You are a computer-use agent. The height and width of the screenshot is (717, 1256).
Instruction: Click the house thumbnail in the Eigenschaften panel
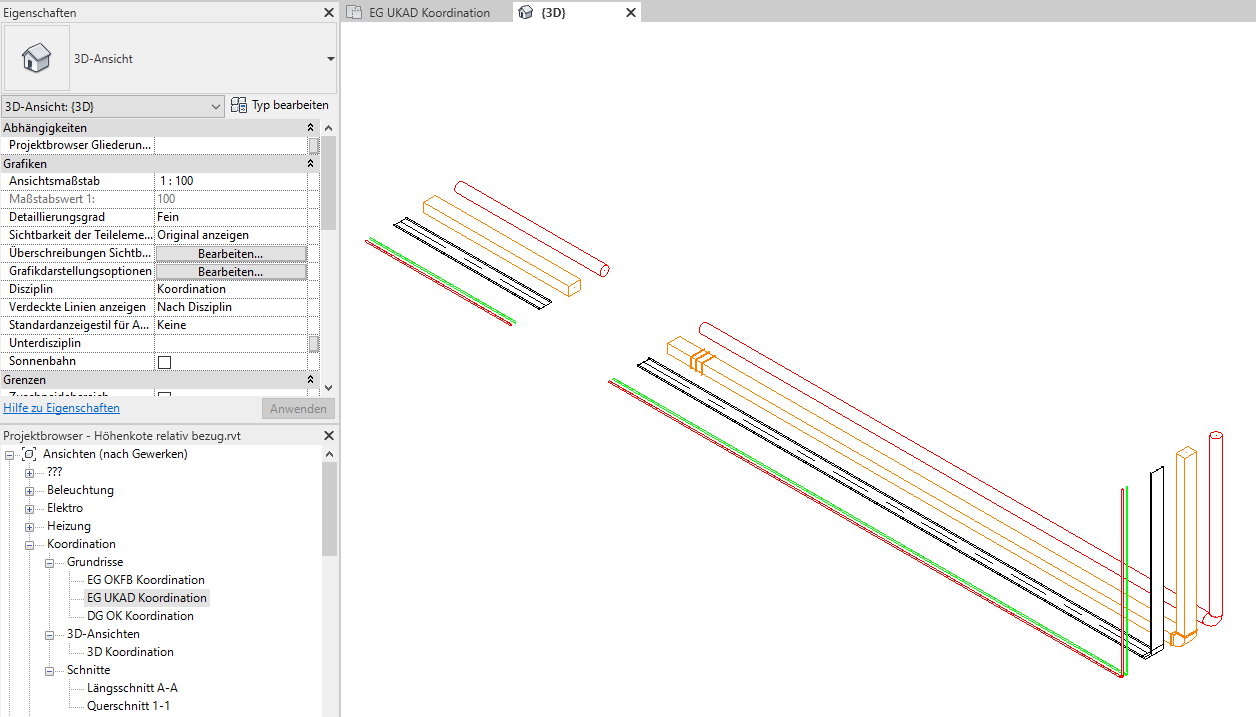[36, 57]
